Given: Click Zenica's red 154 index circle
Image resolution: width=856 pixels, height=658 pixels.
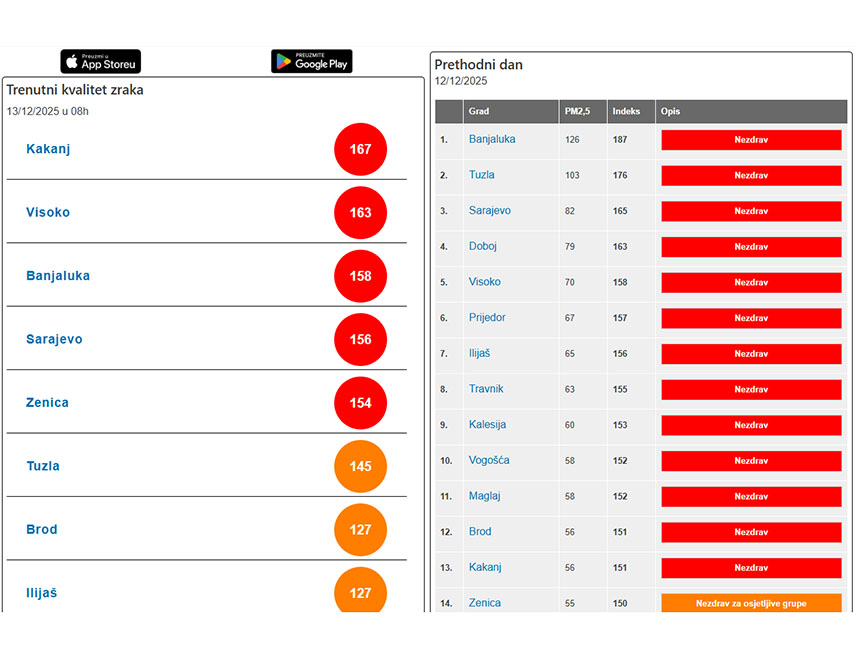Looking at the screenshot, I should pyautogui.click(x=360, y=403).
